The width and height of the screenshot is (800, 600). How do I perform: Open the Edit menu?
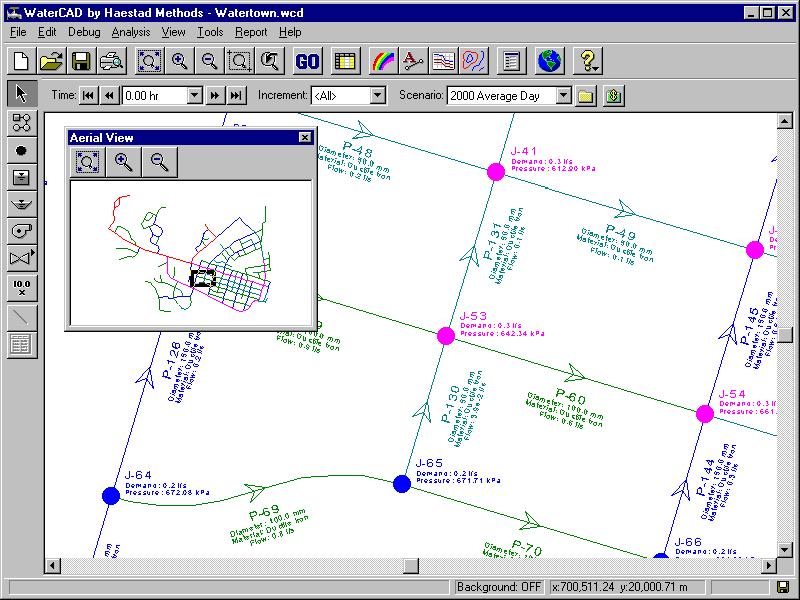(47, 32)
